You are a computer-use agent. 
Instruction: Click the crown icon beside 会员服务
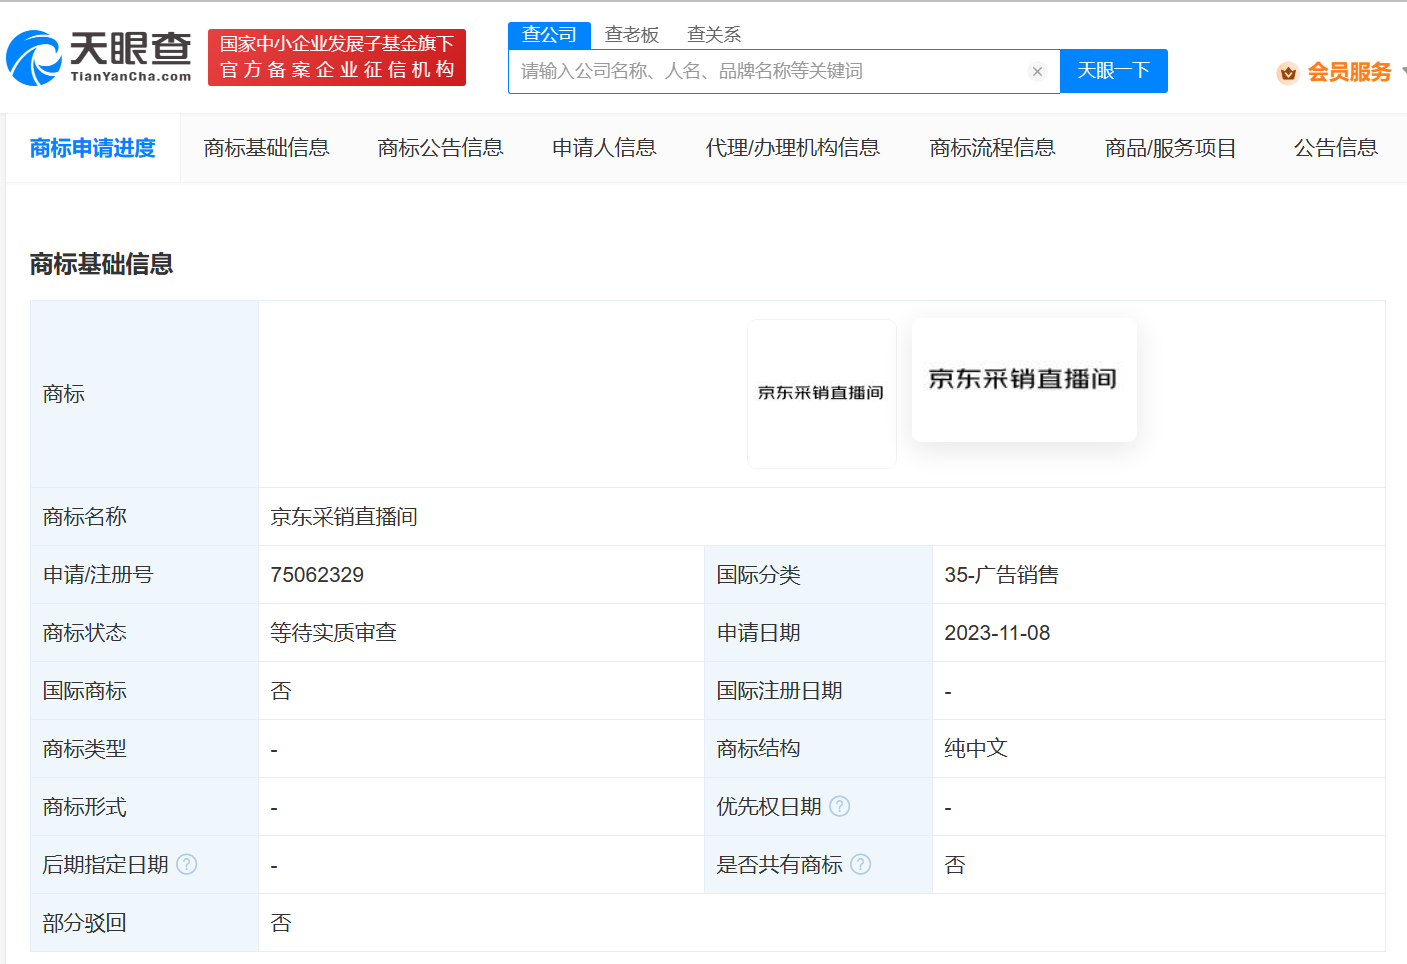click(1288, 72)
